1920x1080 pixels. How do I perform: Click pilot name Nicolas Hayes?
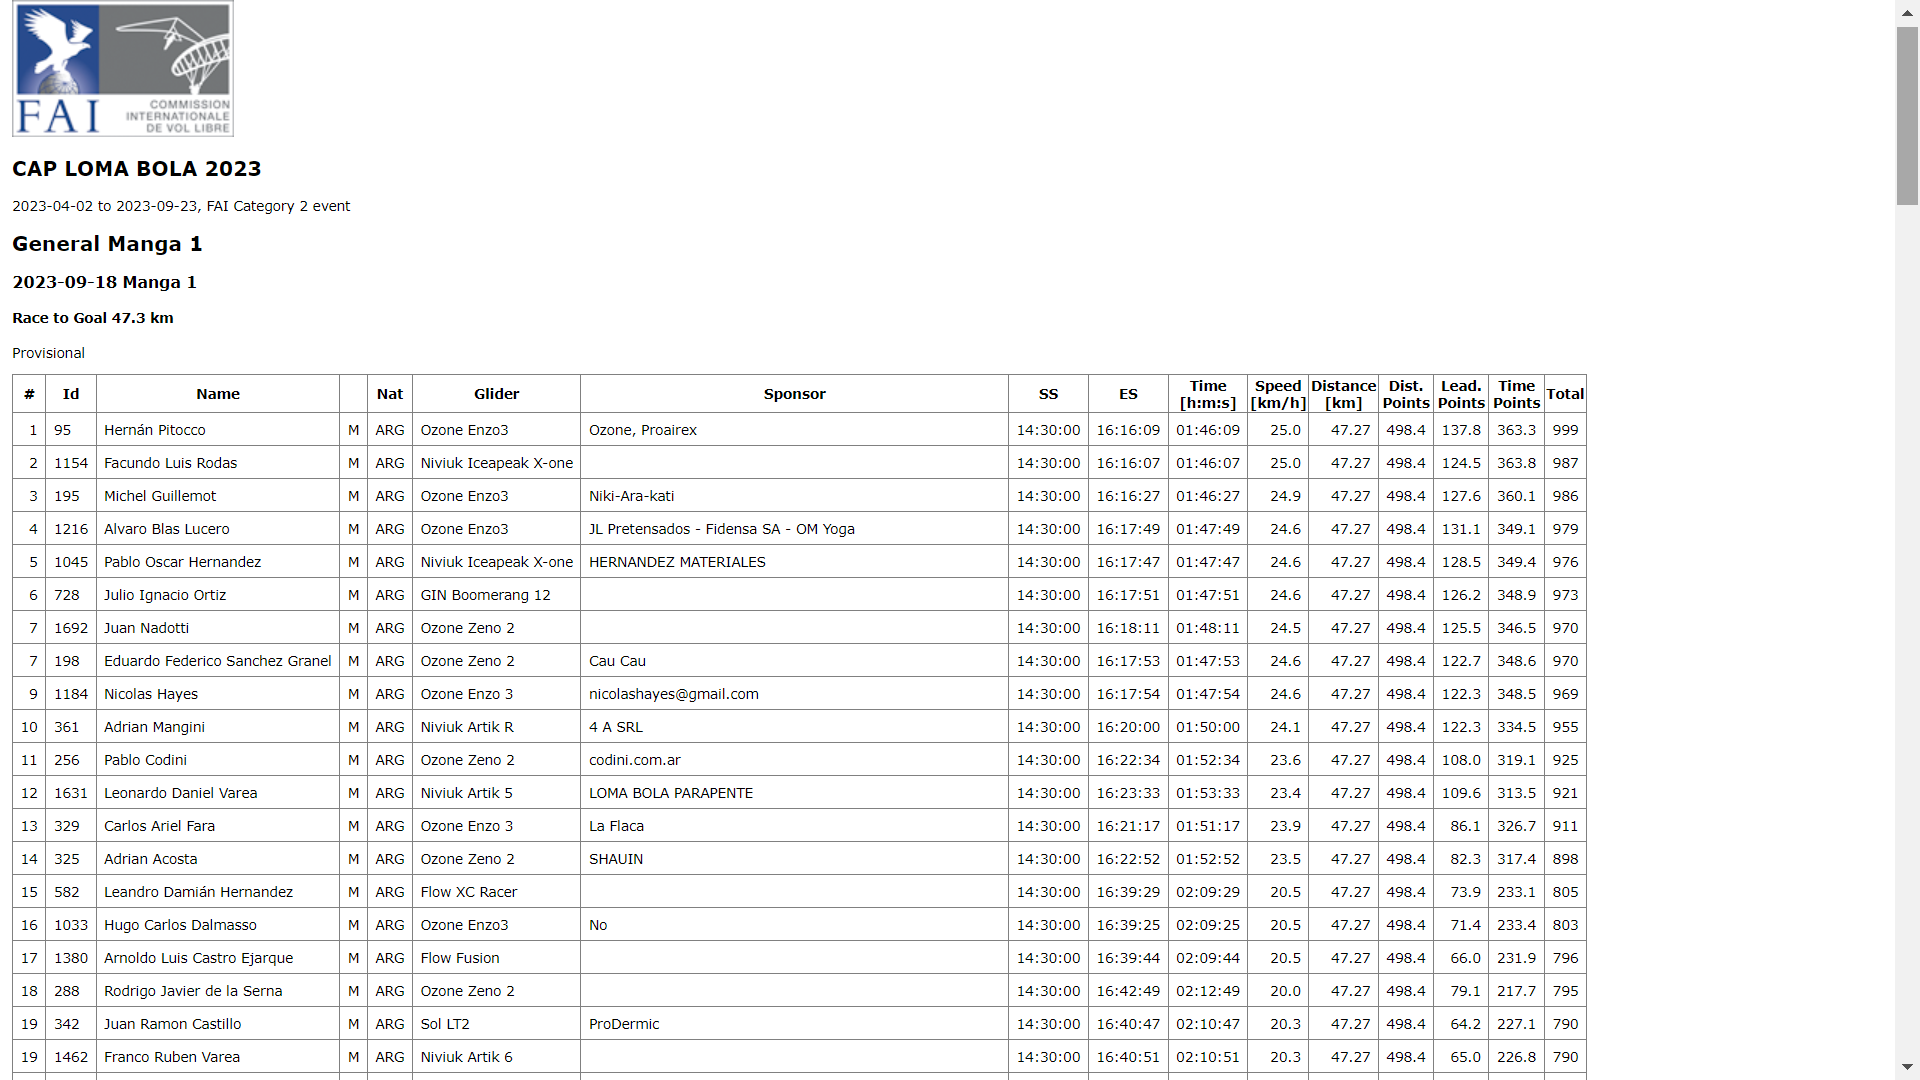pyautogui.click(x=151, y=694)
